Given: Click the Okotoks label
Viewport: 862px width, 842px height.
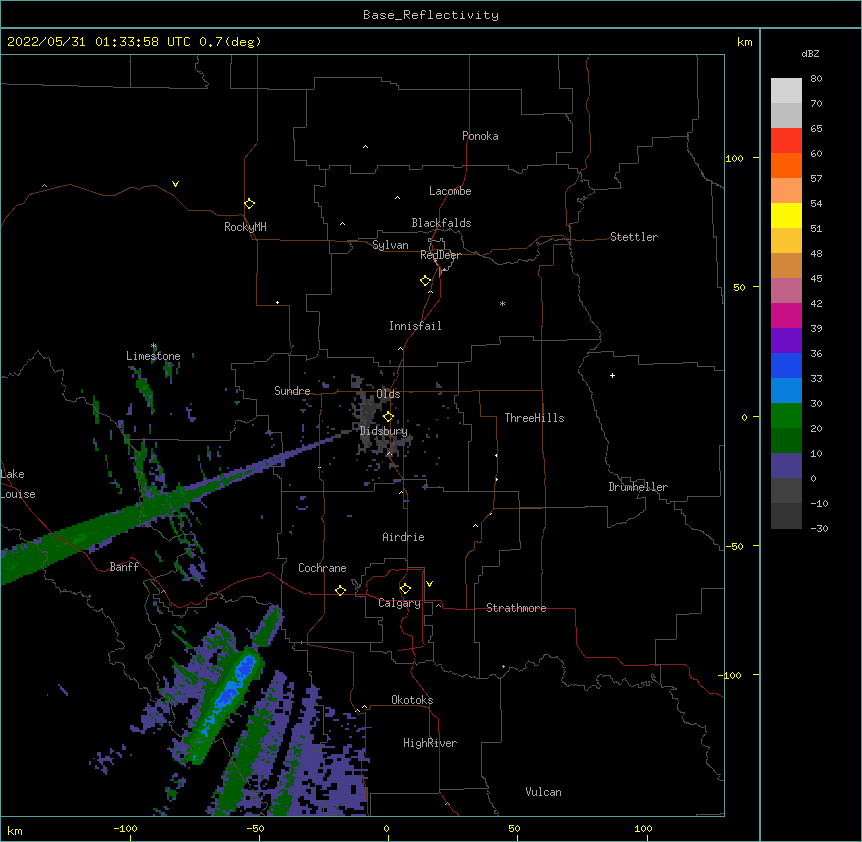Looking at the screenshot, I should tap(412, 700).
